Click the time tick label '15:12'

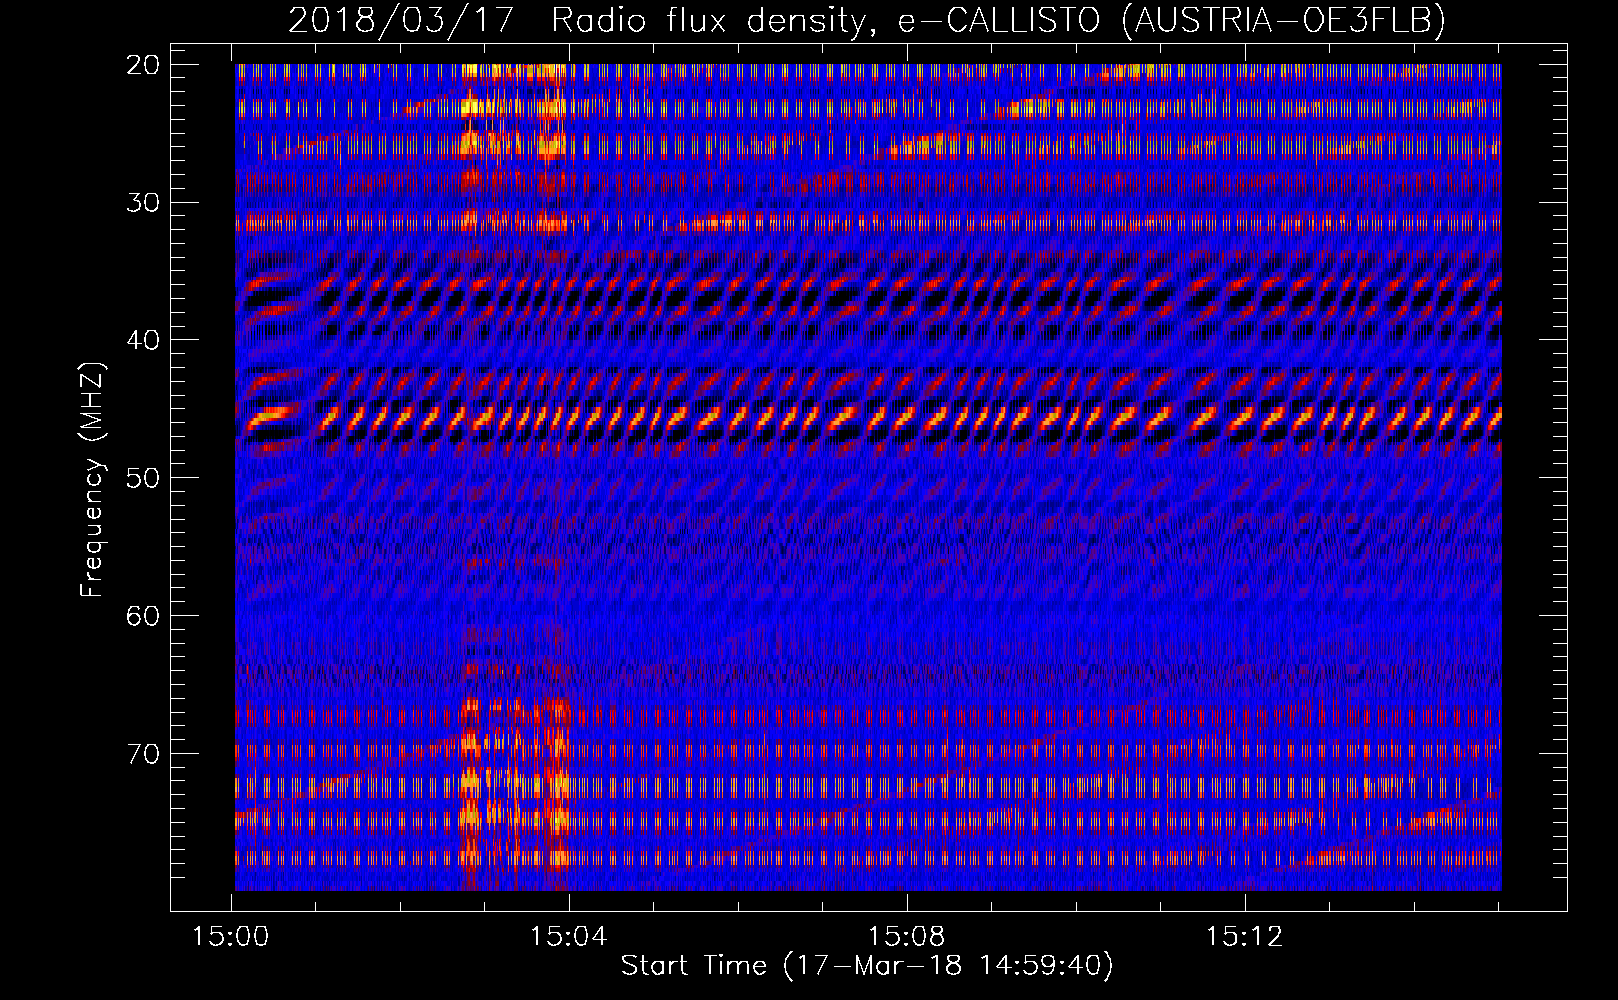pyautogui.click(x=1244, y=937)
